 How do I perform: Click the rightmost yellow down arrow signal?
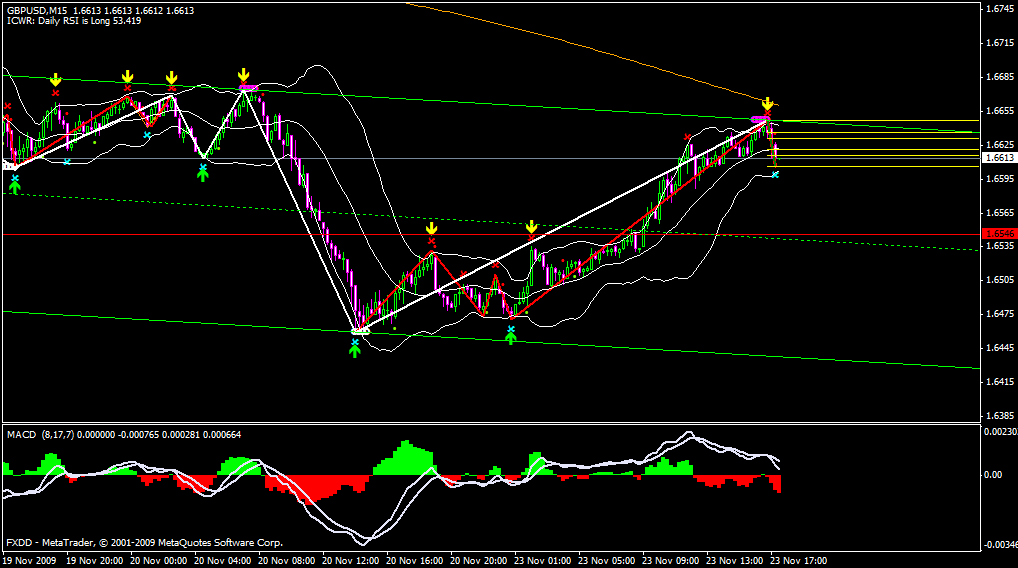click(x=767, y=103)
